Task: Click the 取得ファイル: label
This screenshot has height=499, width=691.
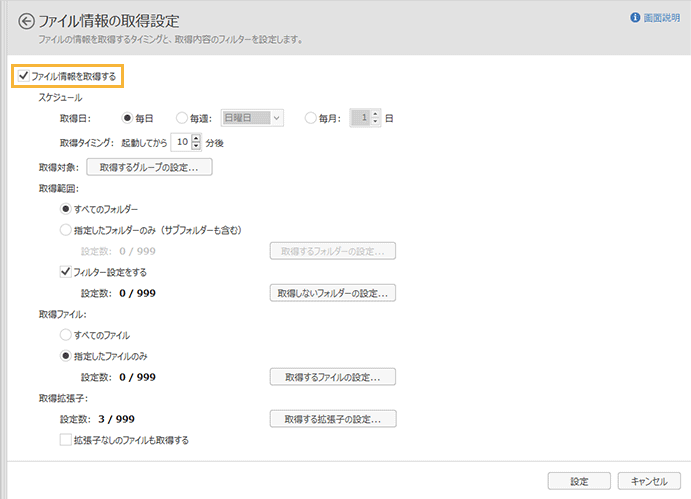Action: tap(63, 314)
